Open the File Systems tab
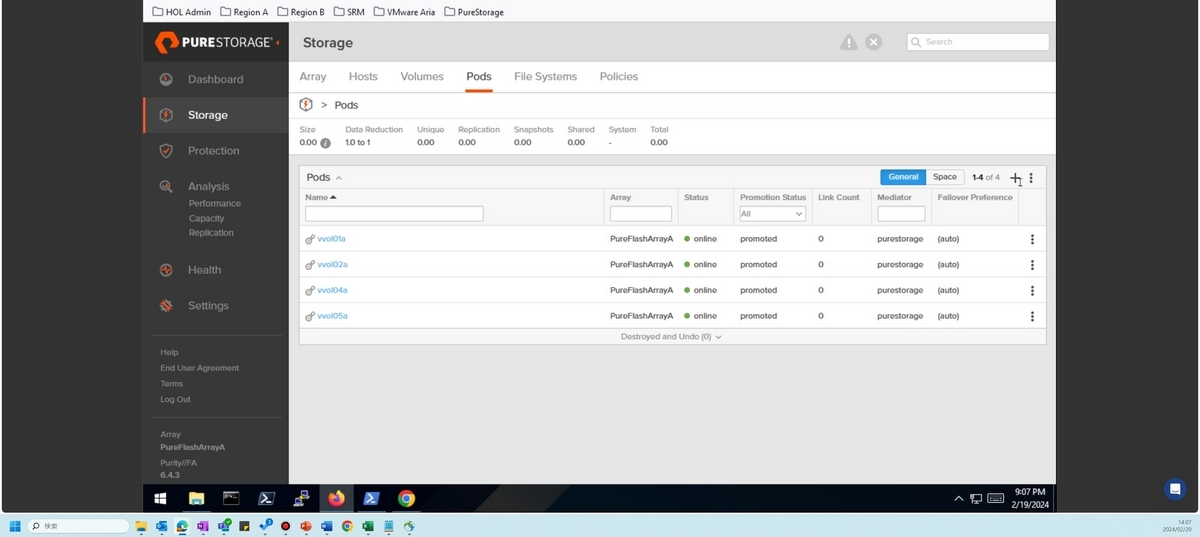1200x537 pixels. (545, 76)
